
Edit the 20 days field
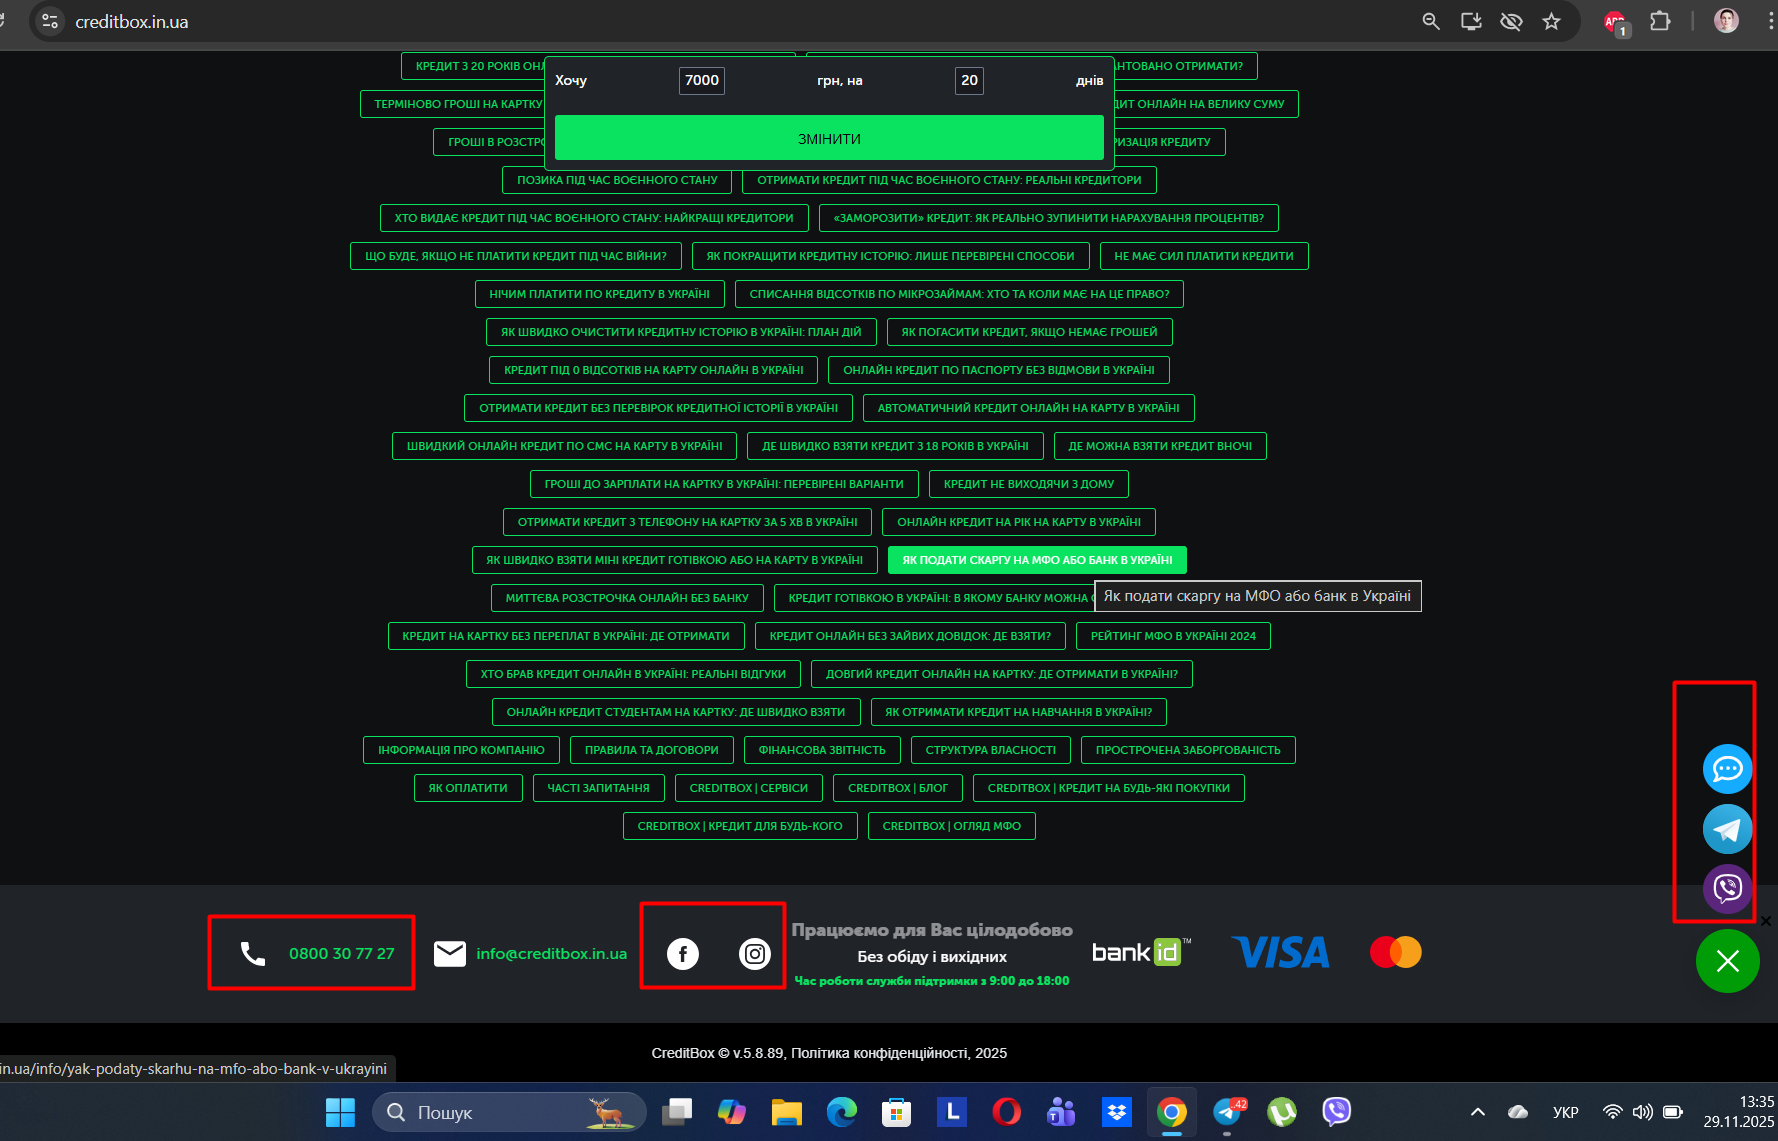tap(969, 81)
